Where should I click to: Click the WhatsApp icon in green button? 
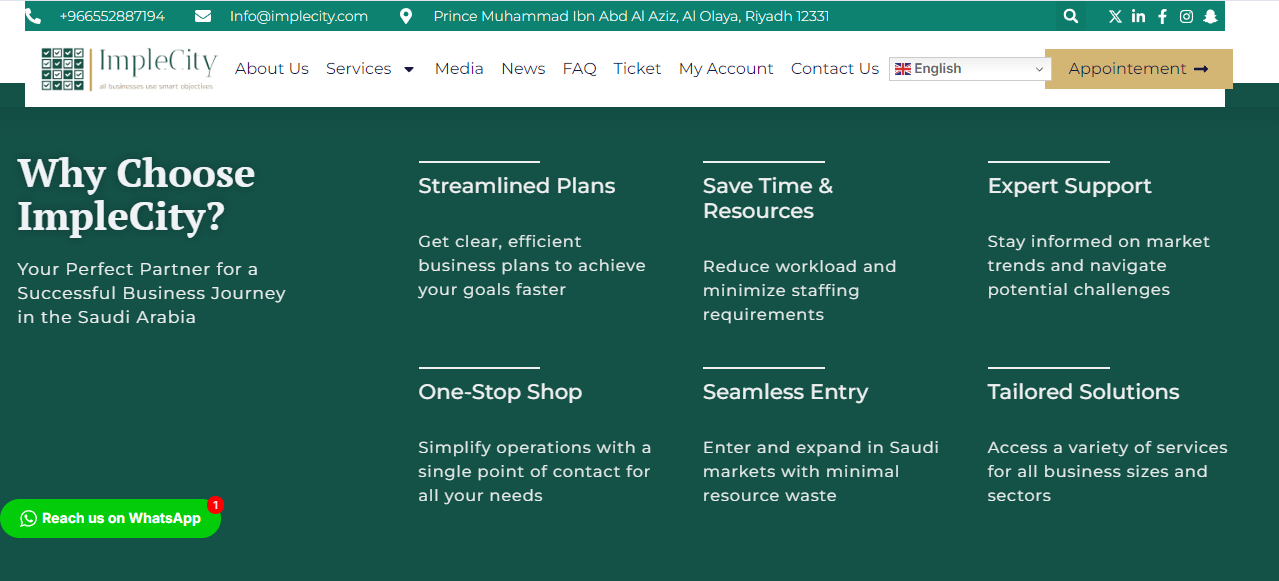tap(28, 518)
